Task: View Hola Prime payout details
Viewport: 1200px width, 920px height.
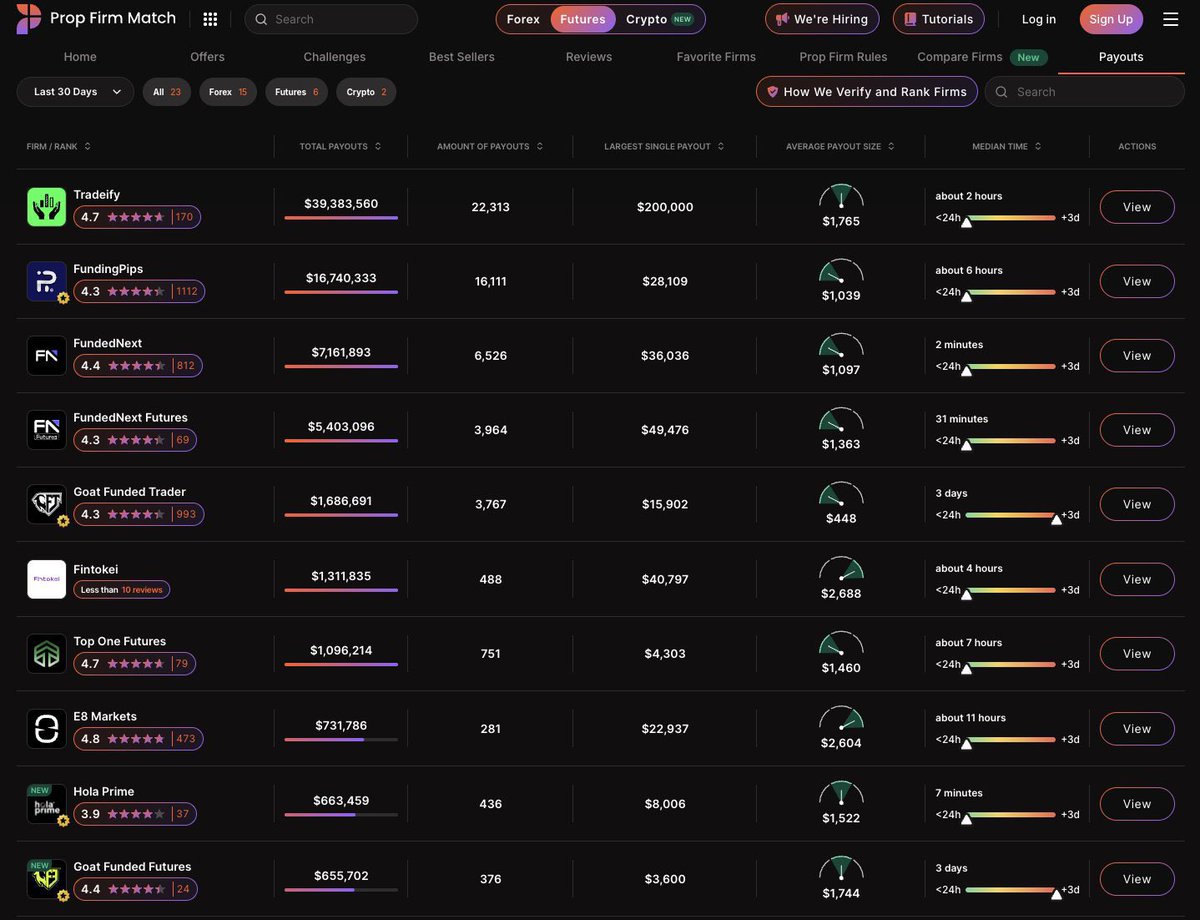Action: point(1137,804)
